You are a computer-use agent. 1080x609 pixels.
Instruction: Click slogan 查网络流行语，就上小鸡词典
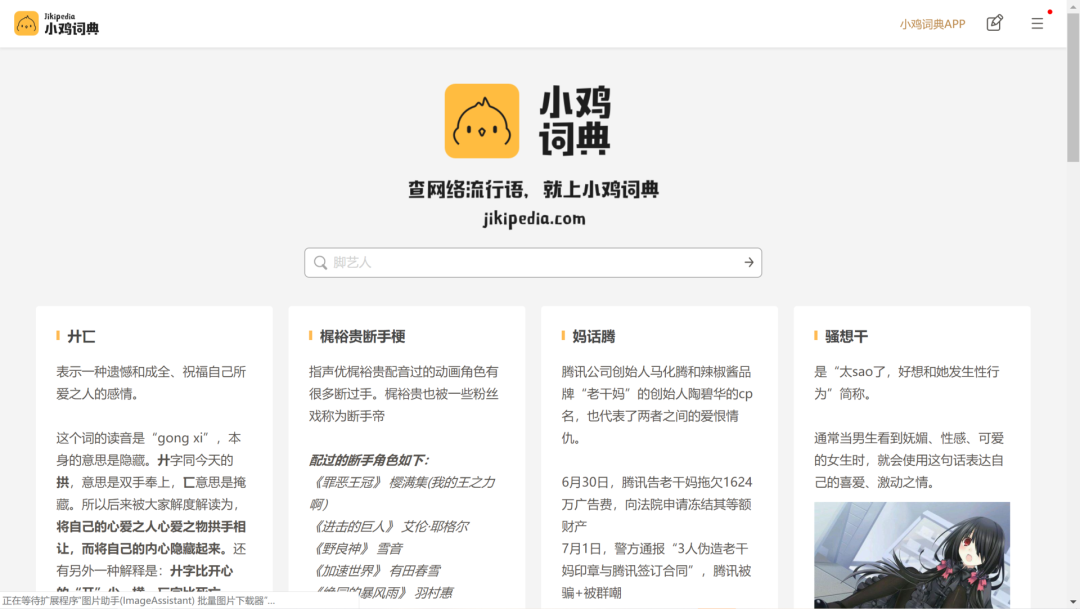tap(533, 189)
